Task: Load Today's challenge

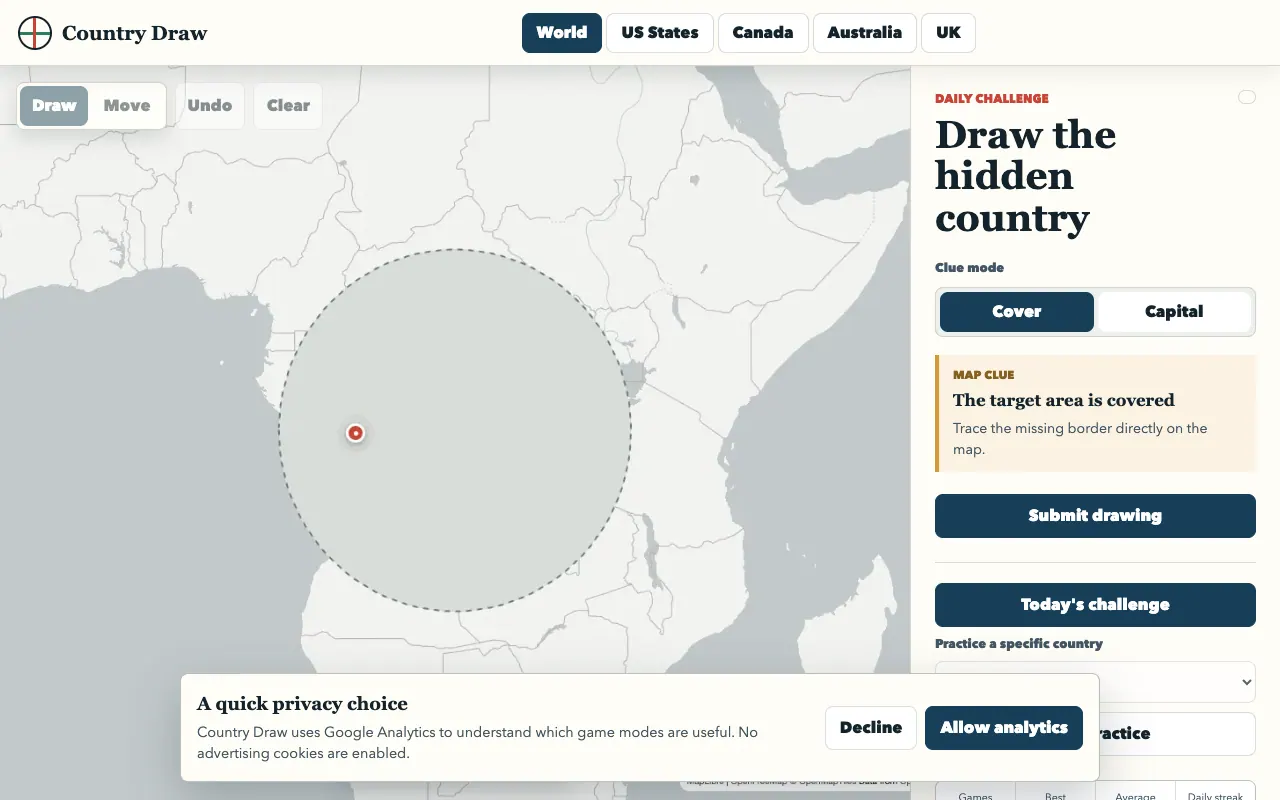Action: click(1095, 605)
